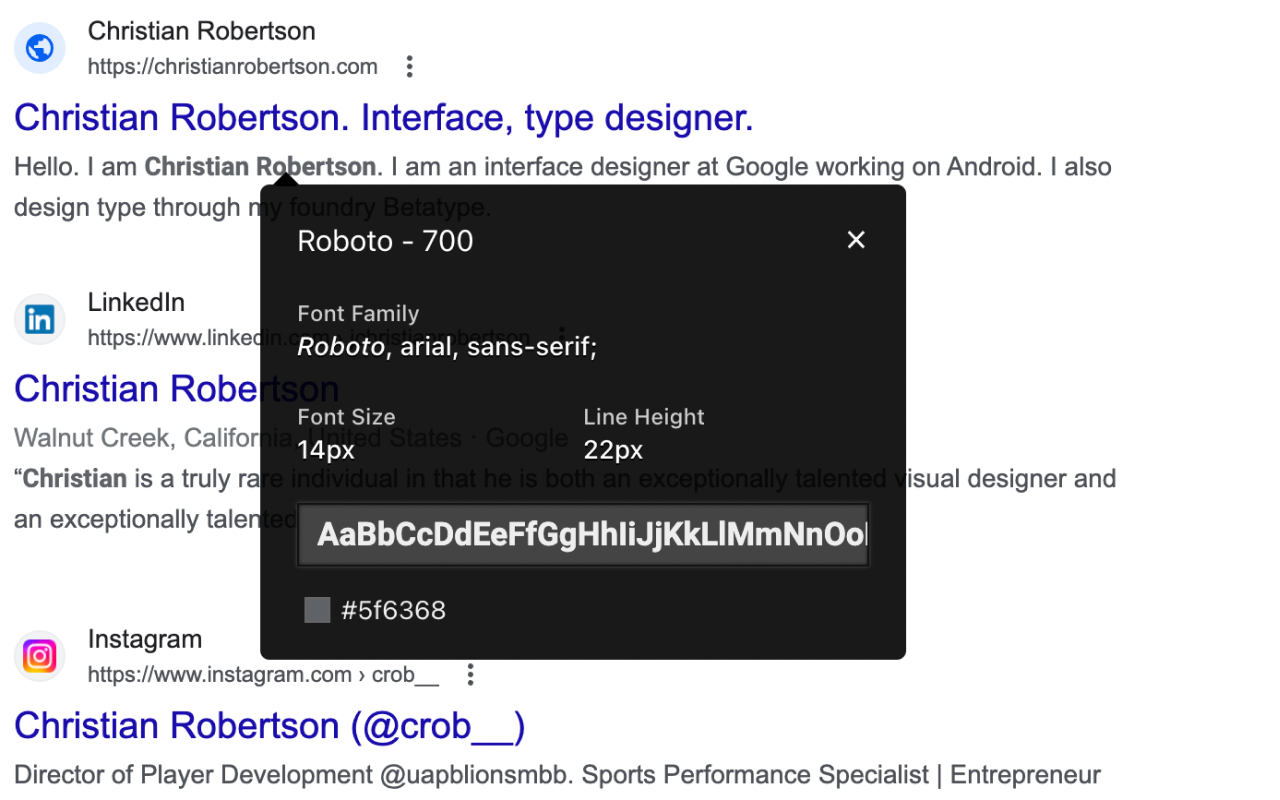Click the '#5f6368' hex color code

pyautogui.click(x=393, y=610)
